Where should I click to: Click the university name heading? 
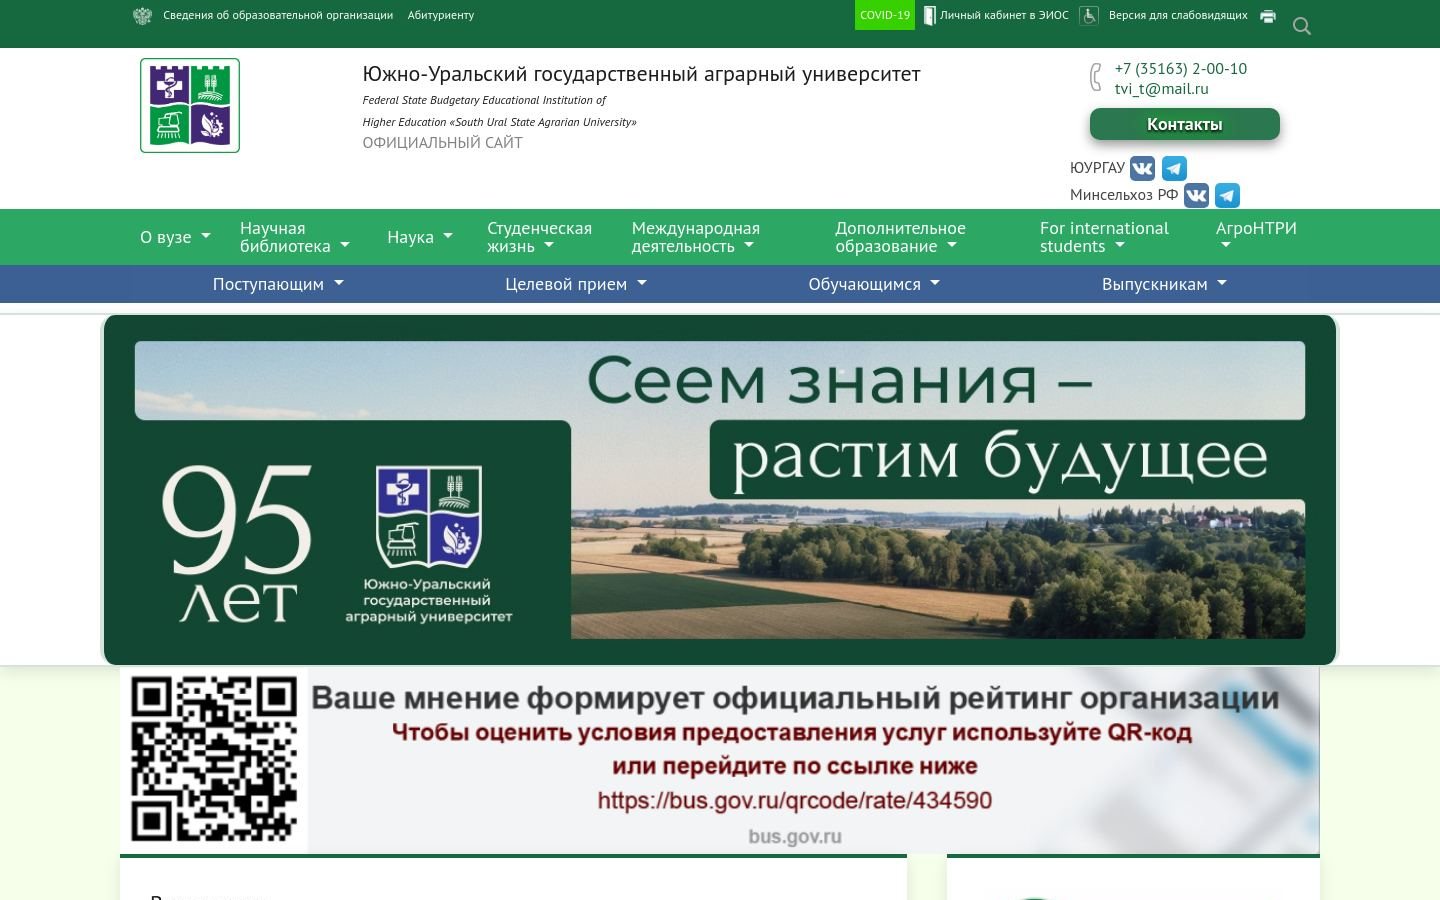(641, 74)
